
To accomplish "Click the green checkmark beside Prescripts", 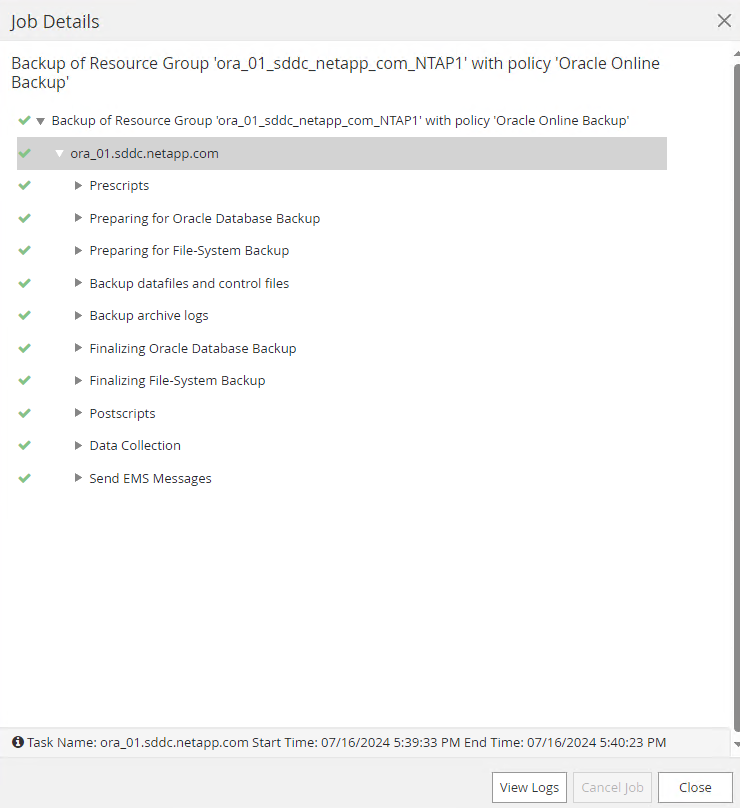I will point(25,185).
